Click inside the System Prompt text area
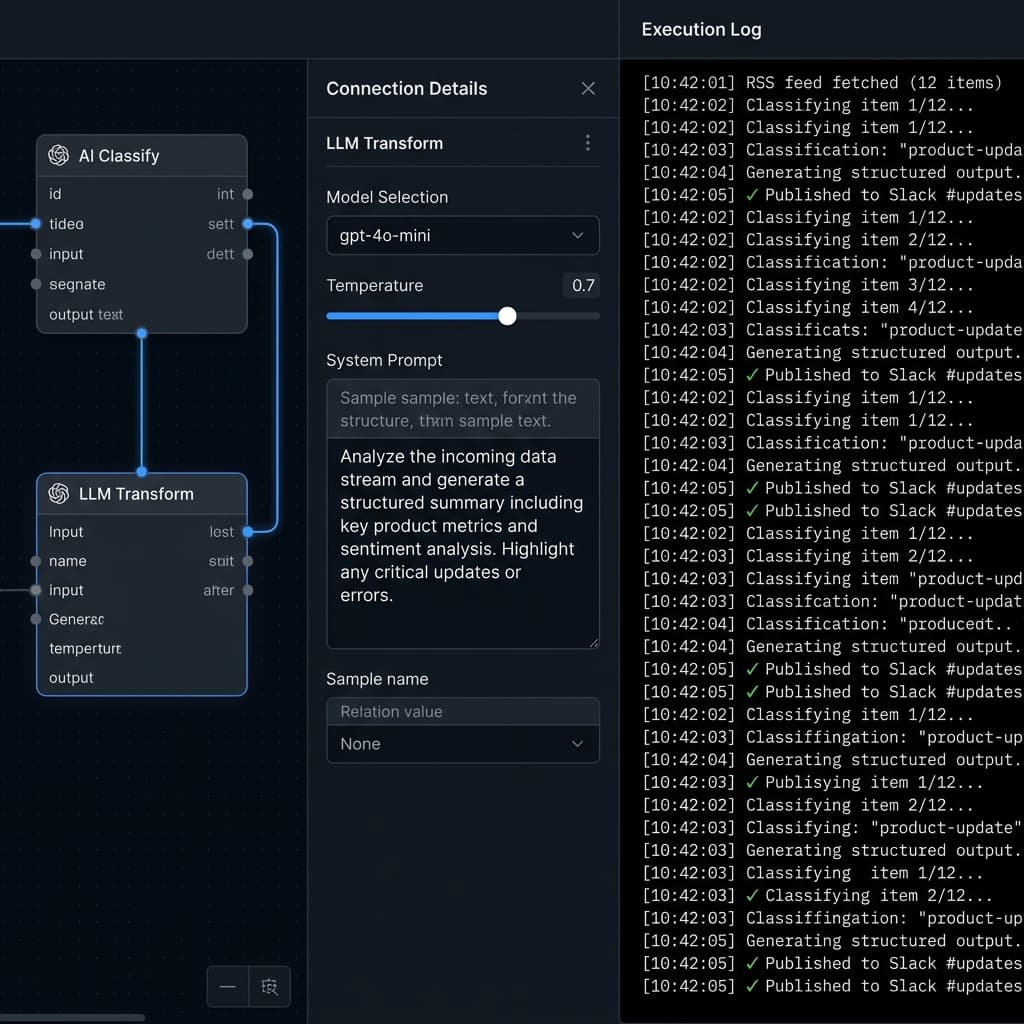 [x=462, y=543]
